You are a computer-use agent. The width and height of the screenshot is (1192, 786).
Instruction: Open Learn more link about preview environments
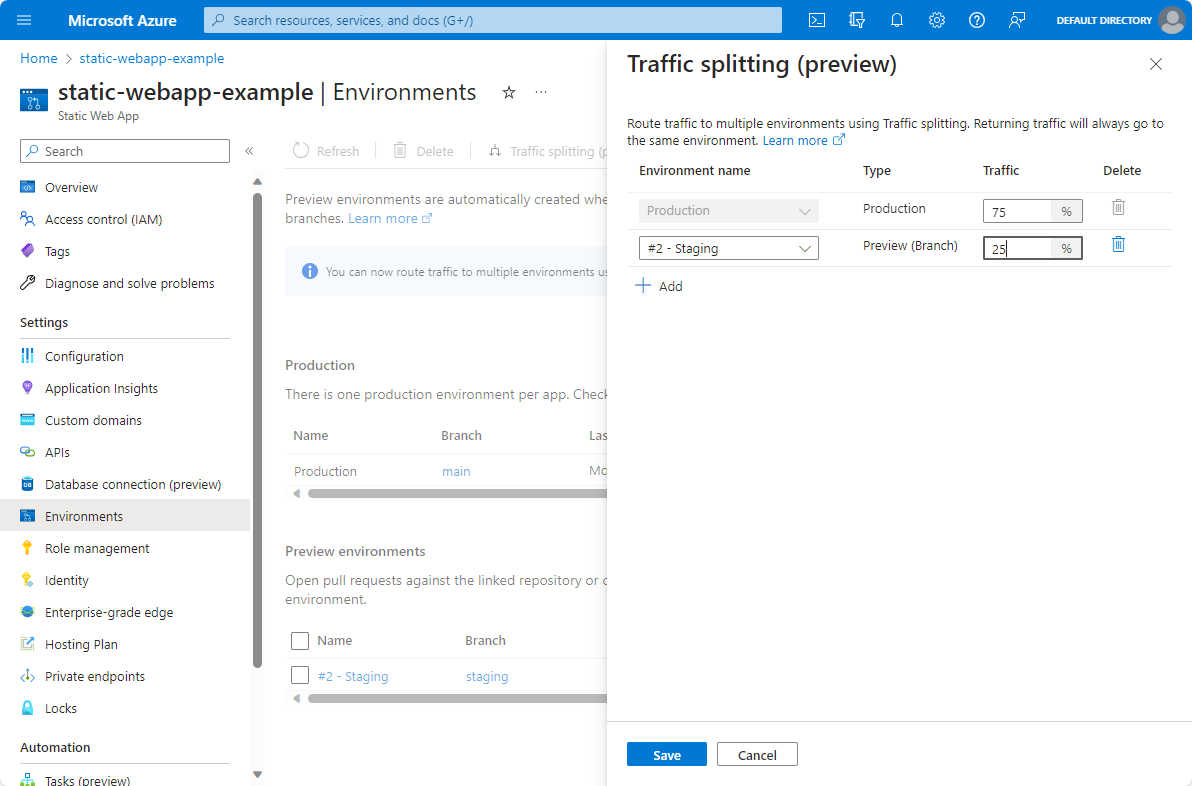pyautogui.click(x=390, y=218)
